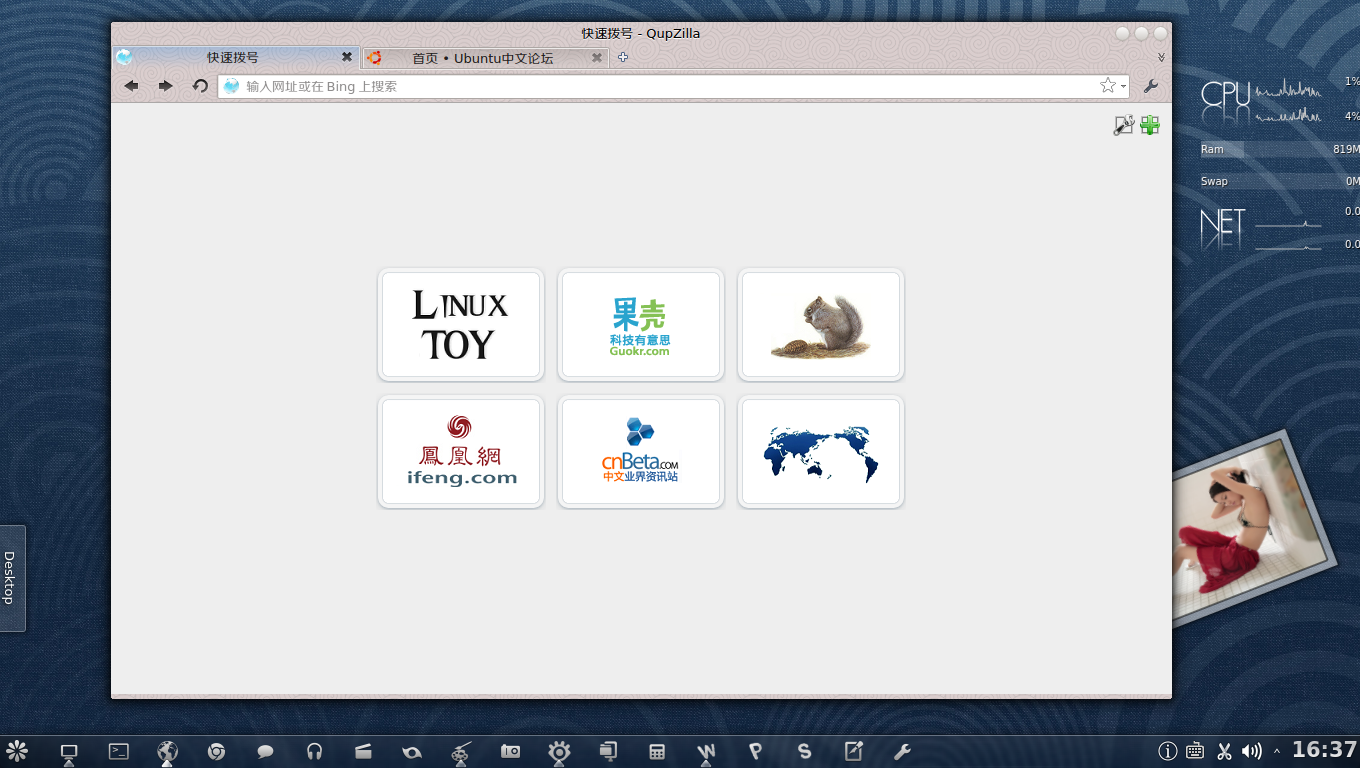Click the globe browser taskbar icon
The image size is (1360, 768).
(x=167, y=751)
